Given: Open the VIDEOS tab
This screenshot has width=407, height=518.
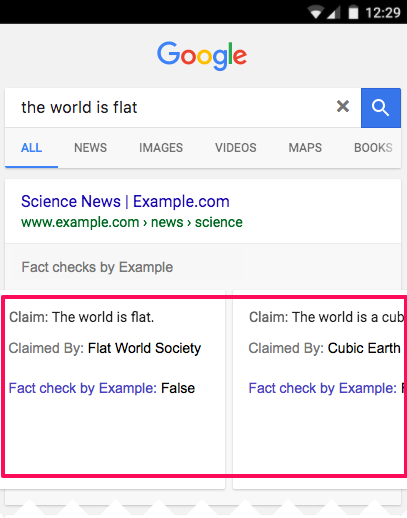Looking at the screenshot, I should (236, 148).
